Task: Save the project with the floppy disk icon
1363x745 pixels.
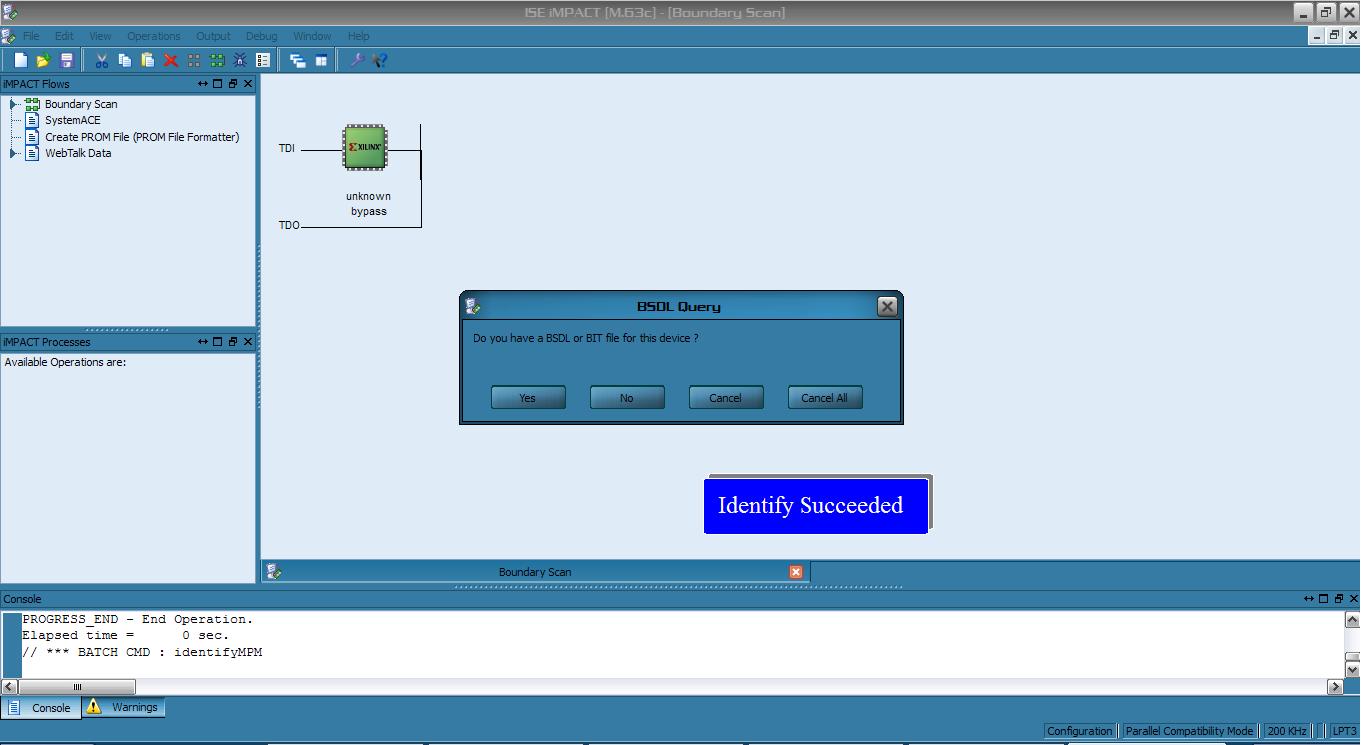Action: [x=67, y=60]
